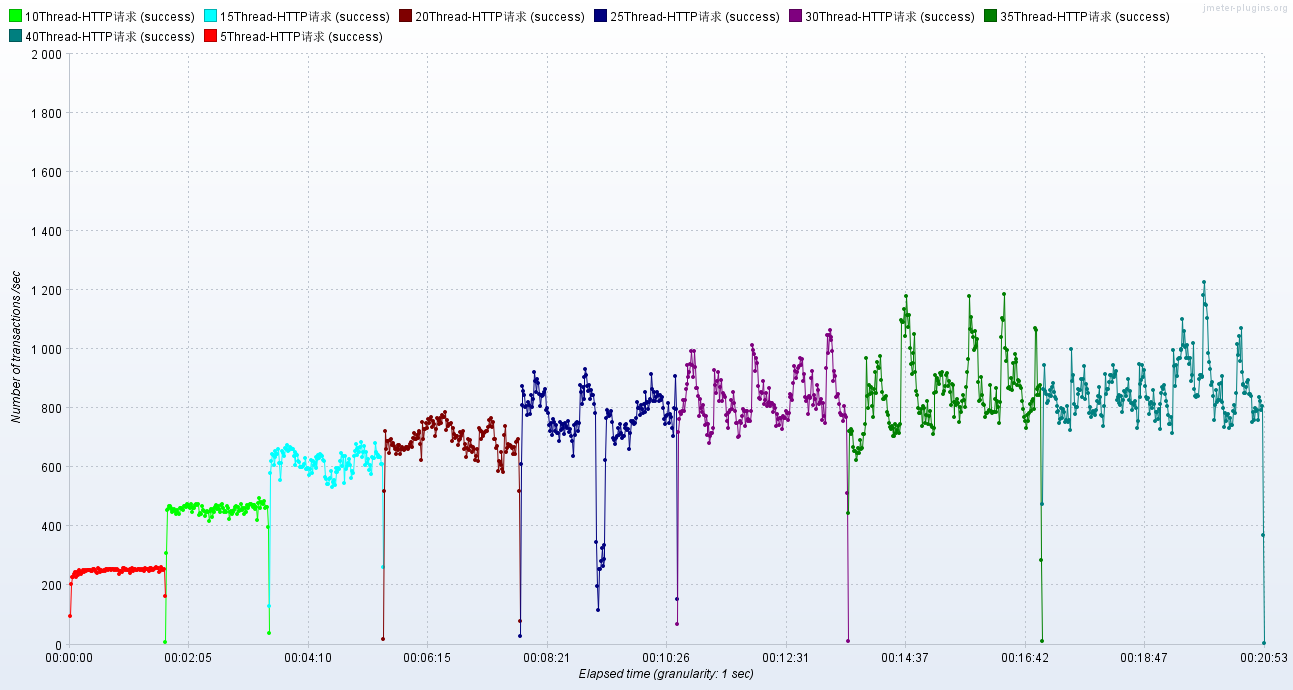Click the 'Number of transactions /sec' y-axis title
The height and width of the screenshot is (690, 1293).
pos(16,345)
